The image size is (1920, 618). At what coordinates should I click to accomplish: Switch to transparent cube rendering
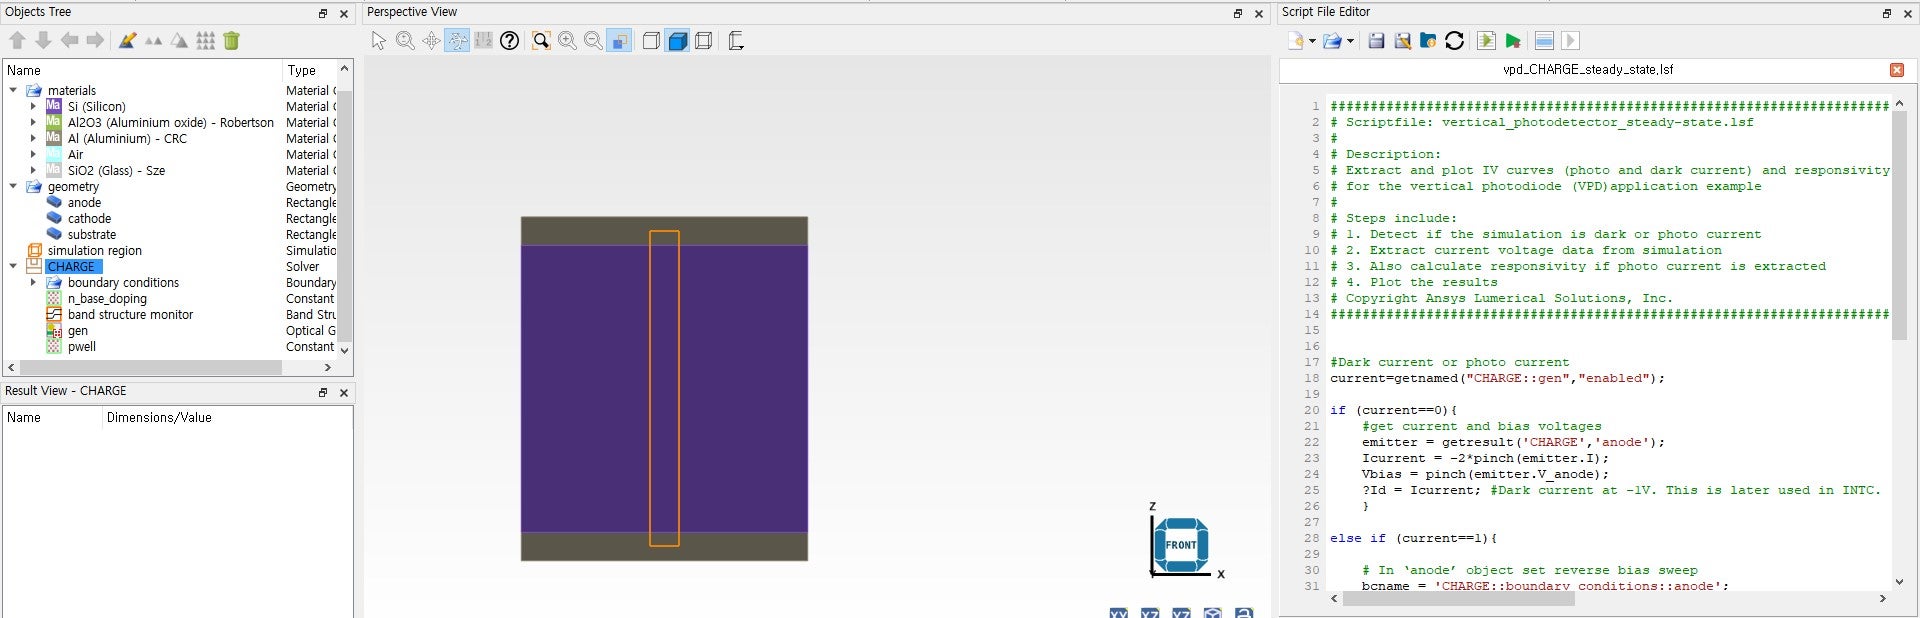coord(703,40)
